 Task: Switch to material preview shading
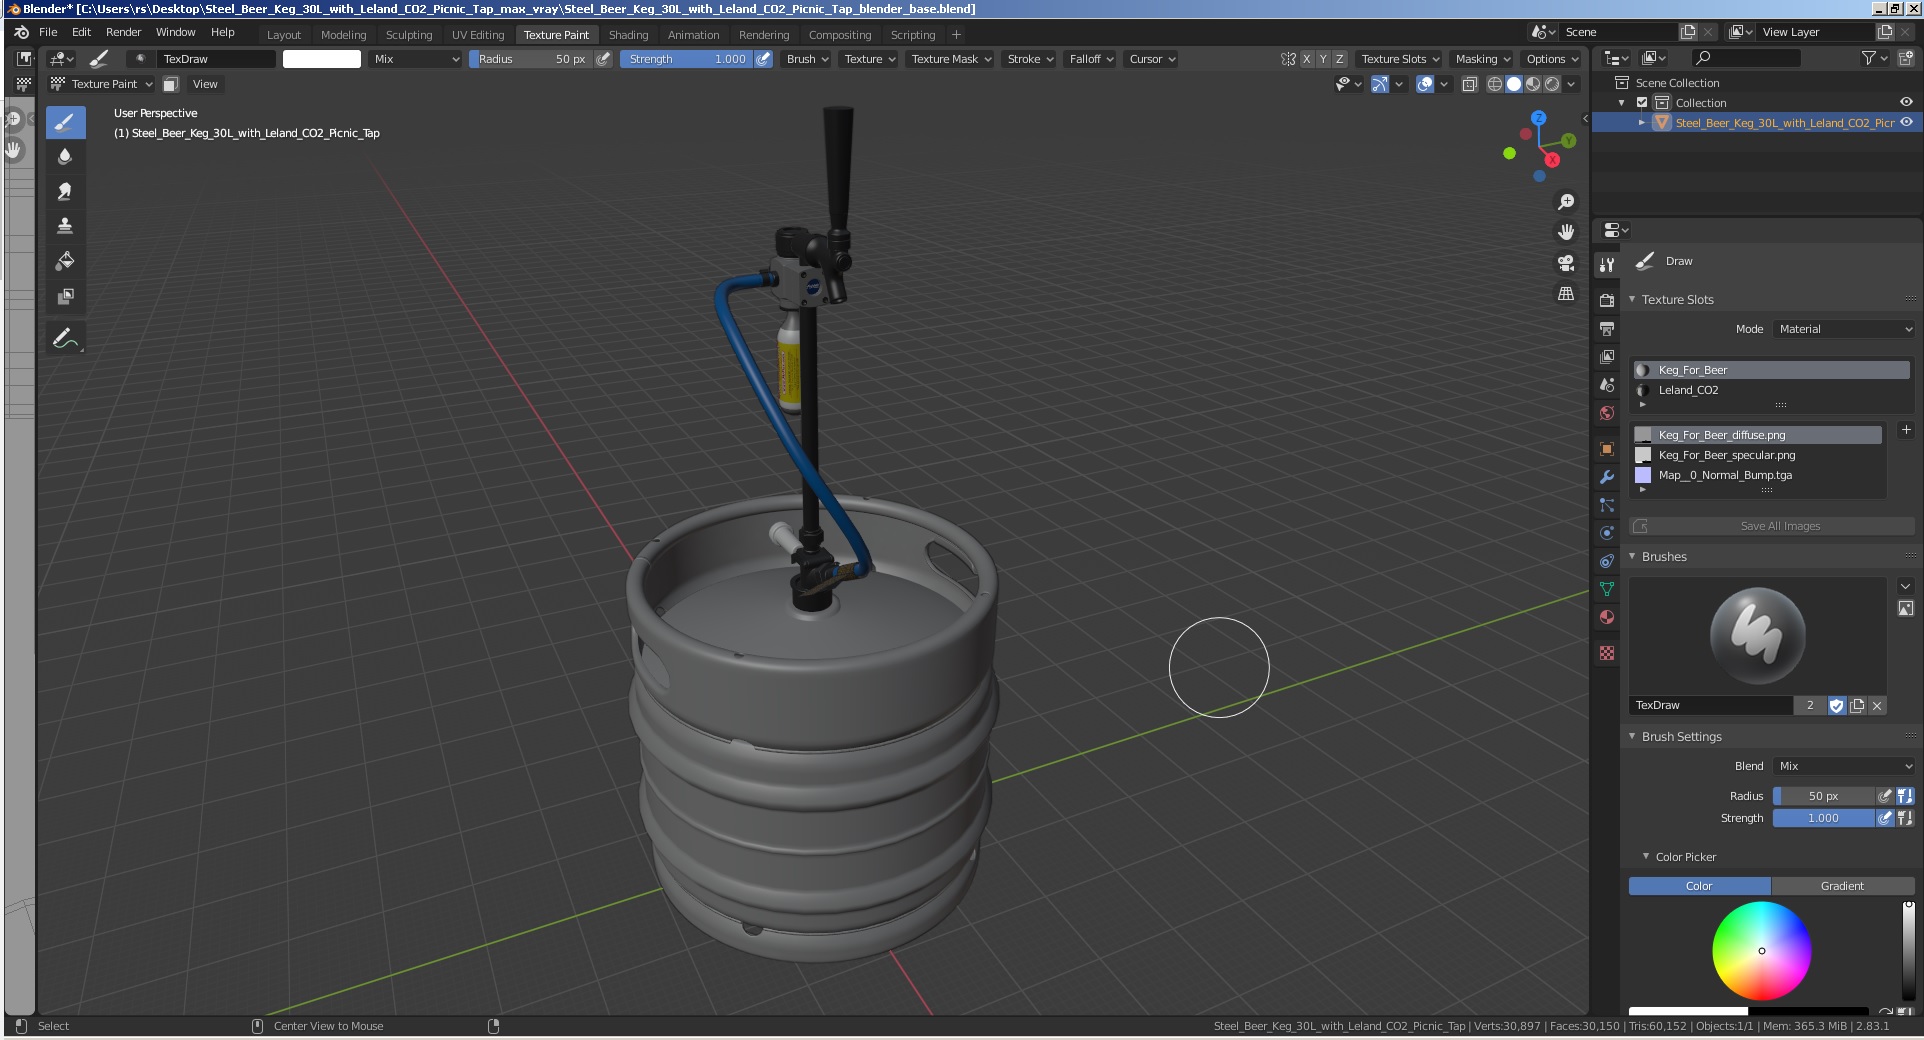point(1533,84)
